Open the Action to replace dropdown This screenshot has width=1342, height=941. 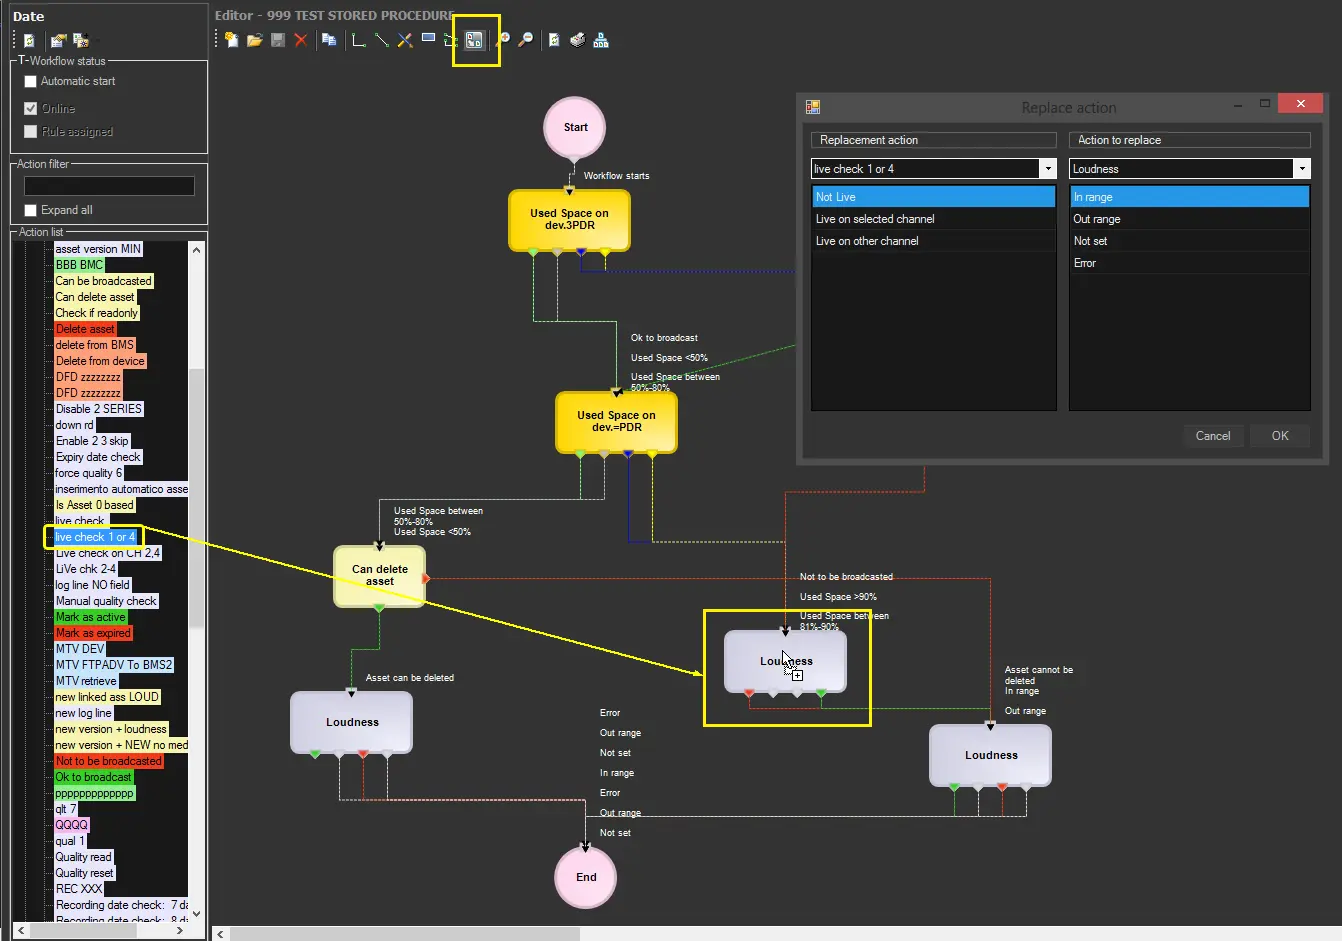(x=1301, y=169)
